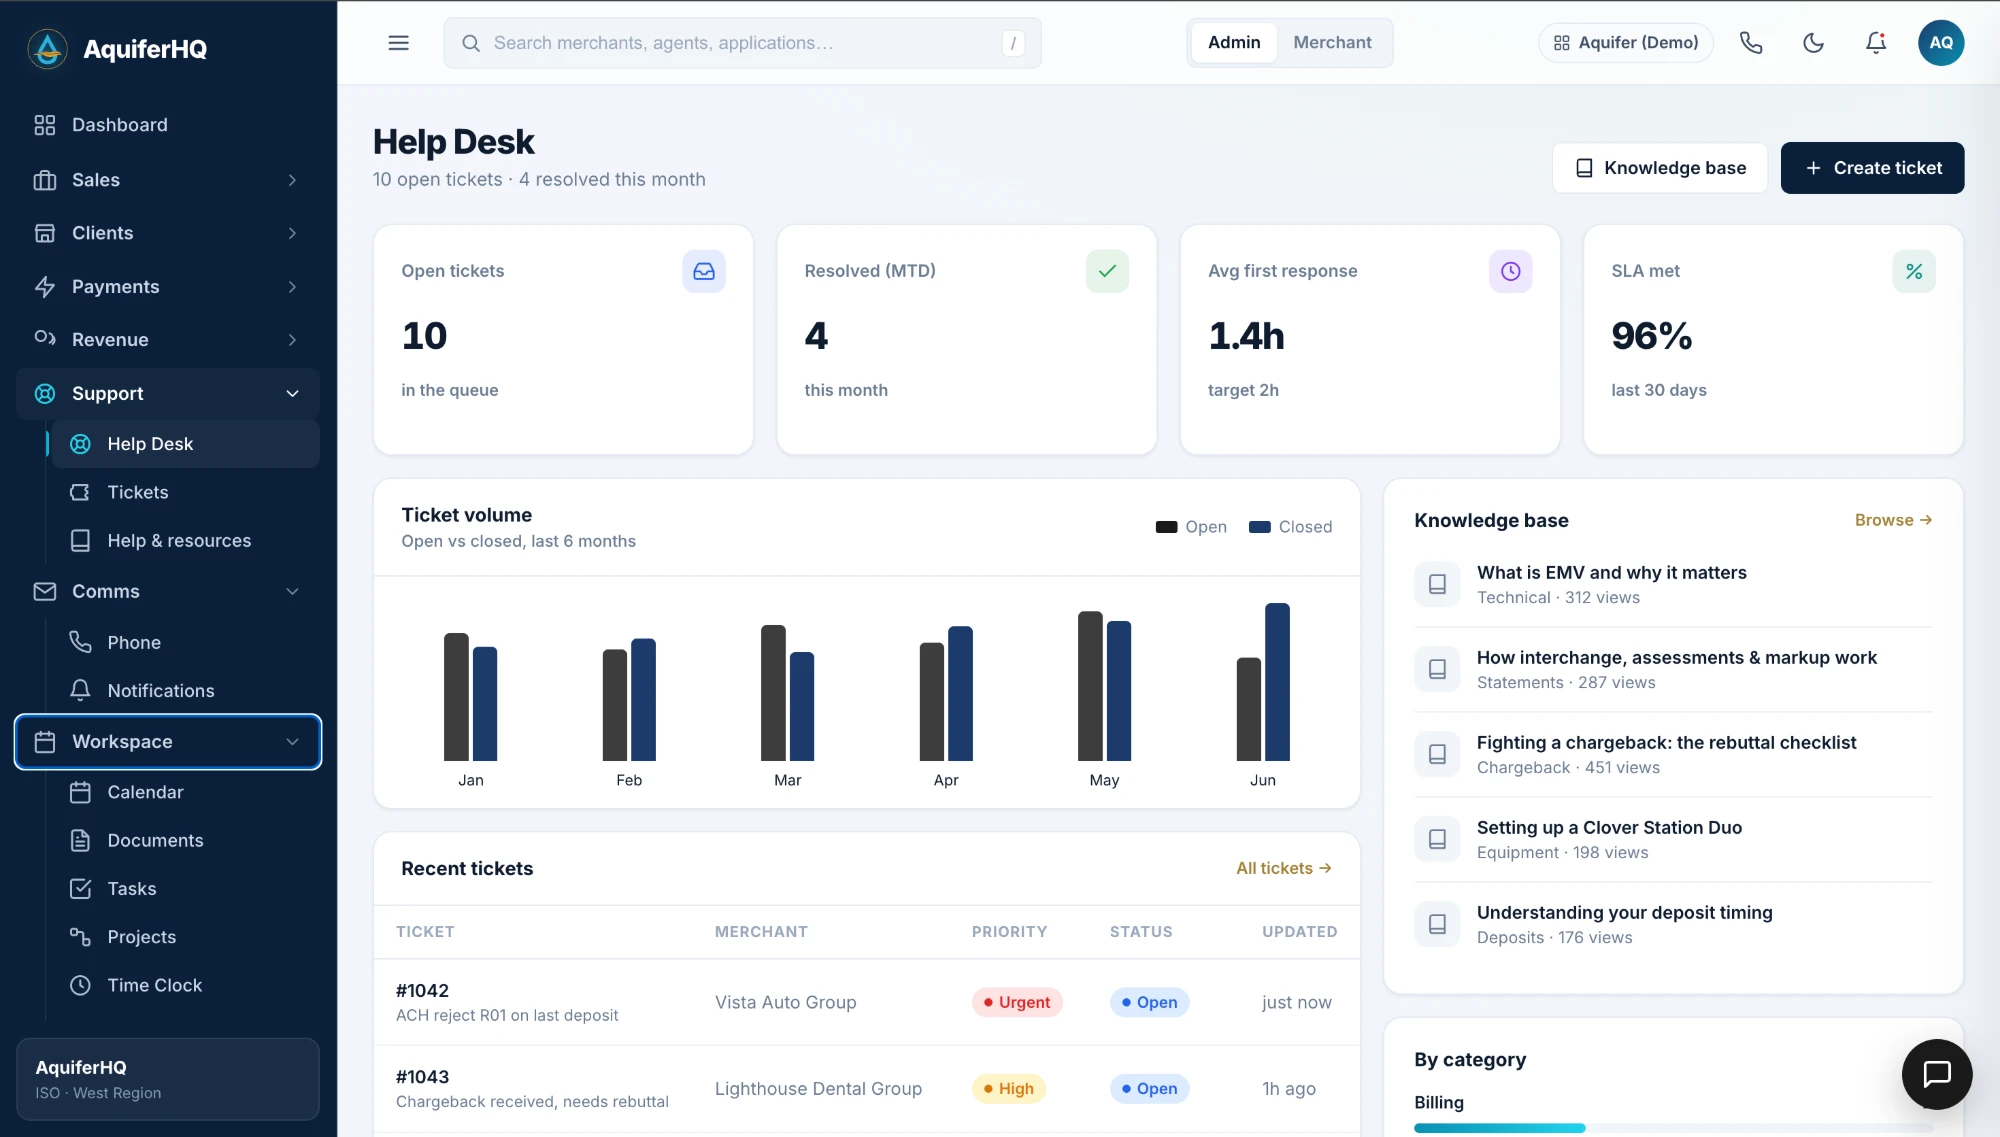Viewport: 2000px width, 1137px height.
Task: Open the EMV knowledge base article
Action: [x=1673, y=584]
